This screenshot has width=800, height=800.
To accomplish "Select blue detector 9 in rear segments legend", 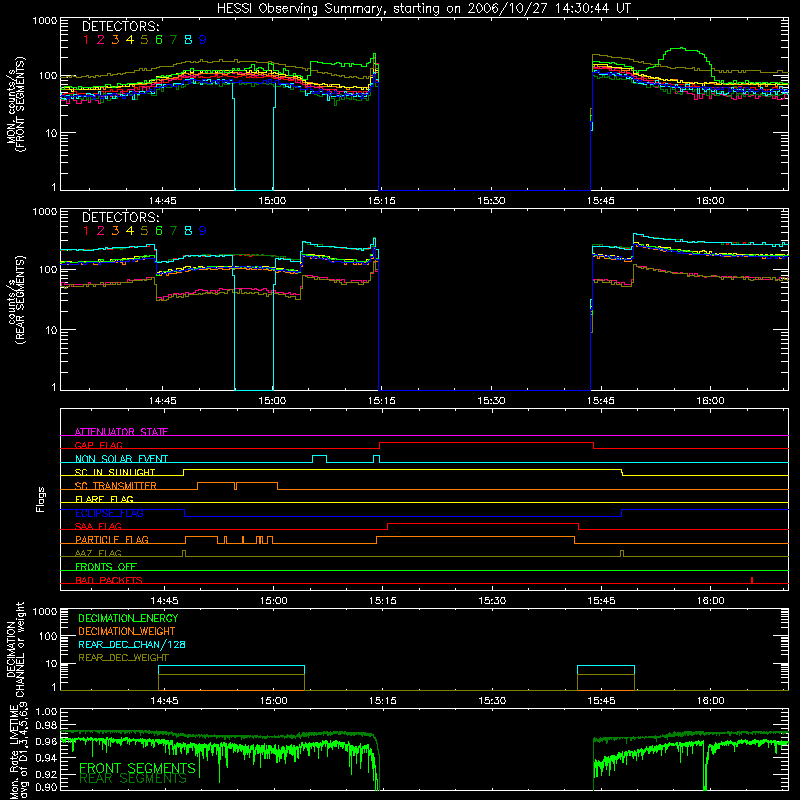I will click(x=203, y=231).
